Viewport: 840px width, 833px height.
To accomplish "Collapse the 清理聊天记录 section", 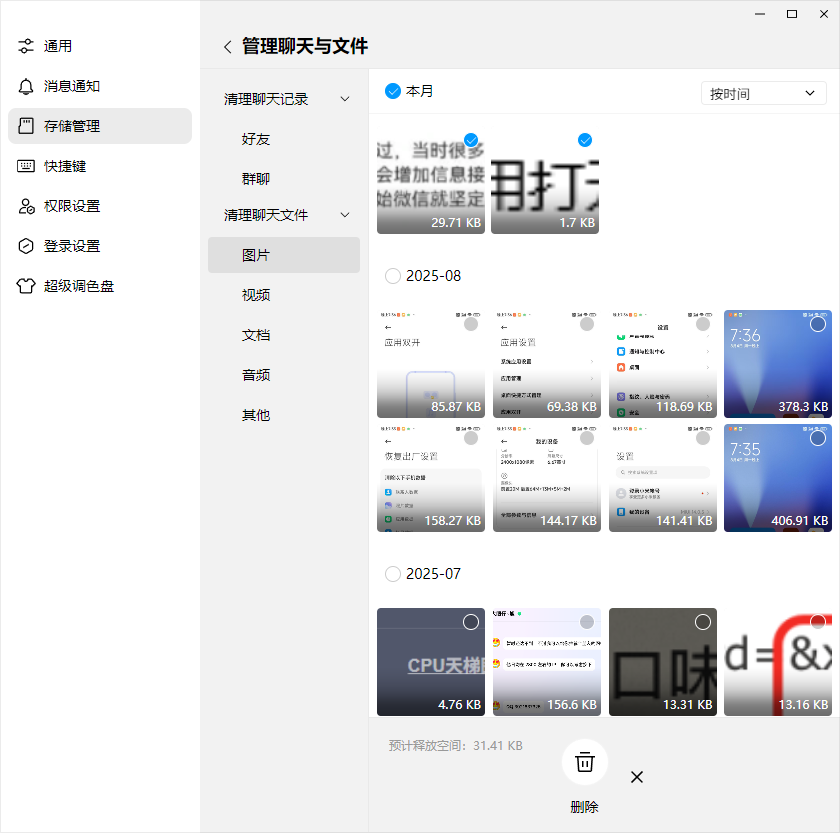I will click(345, 100).
